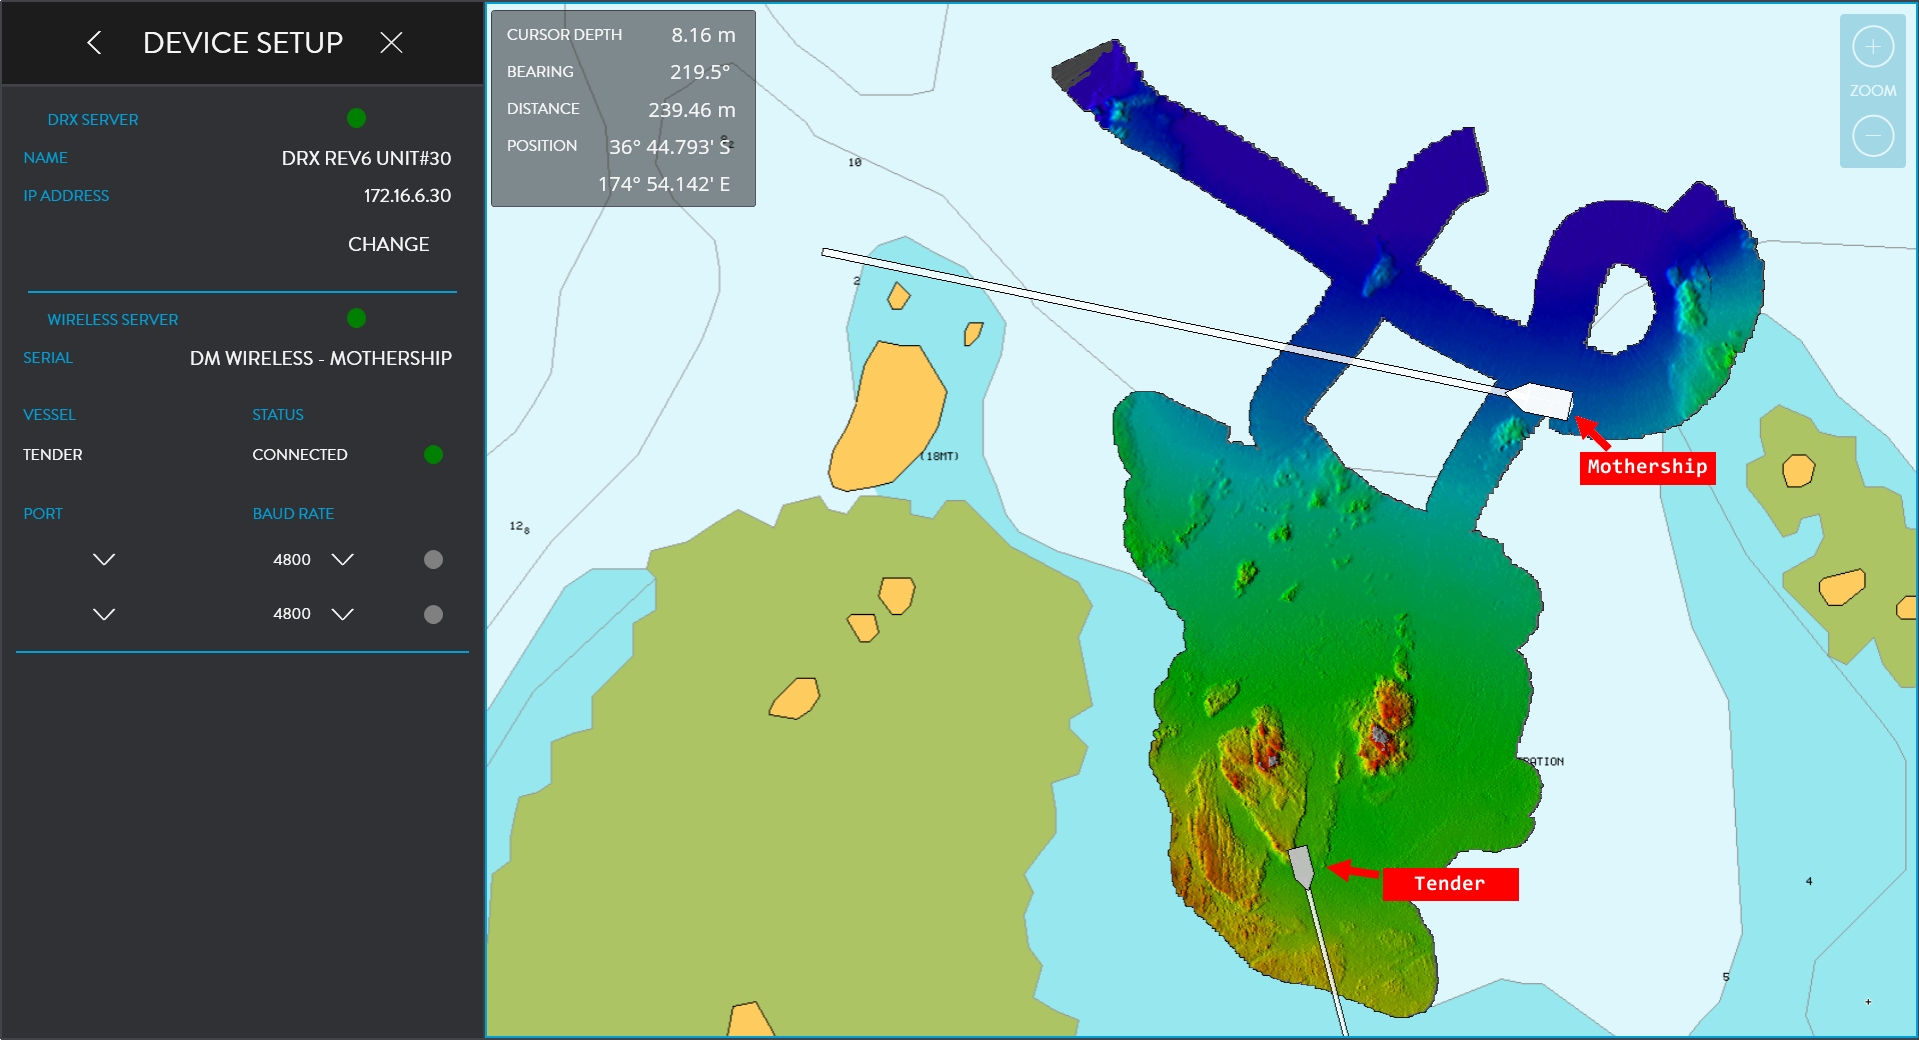Select the Mothership vessel icon on map
This screenshot has width=1919, height=1040.
click(x=1540, y=400)
